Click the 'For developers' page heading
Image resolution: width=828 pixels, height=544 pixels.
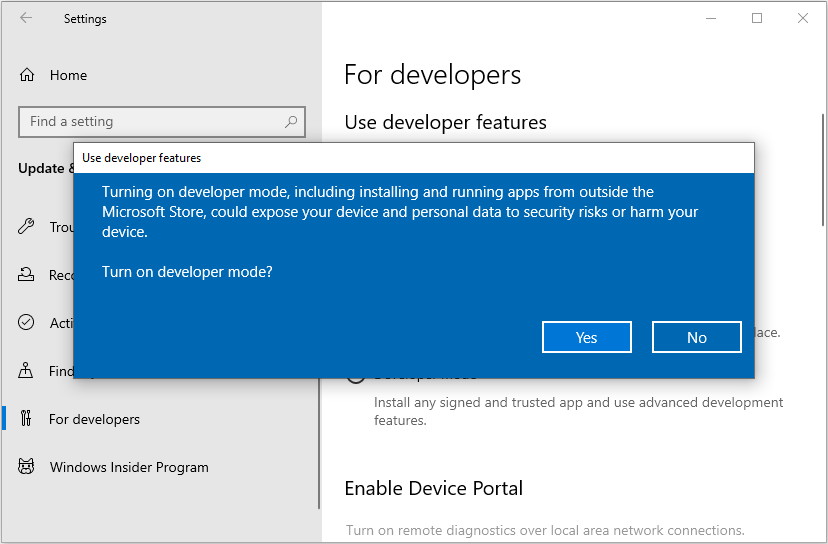[432, 75]
